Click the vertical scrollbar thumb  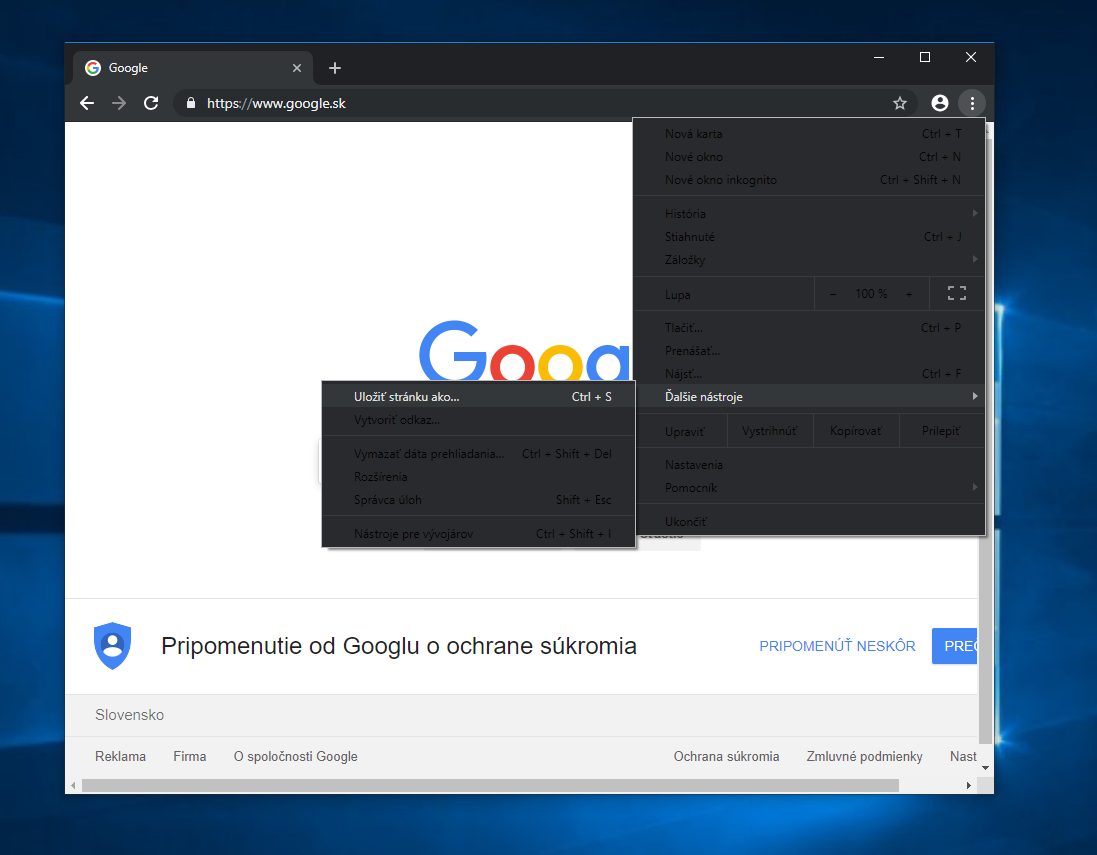(x=985, y=441)
